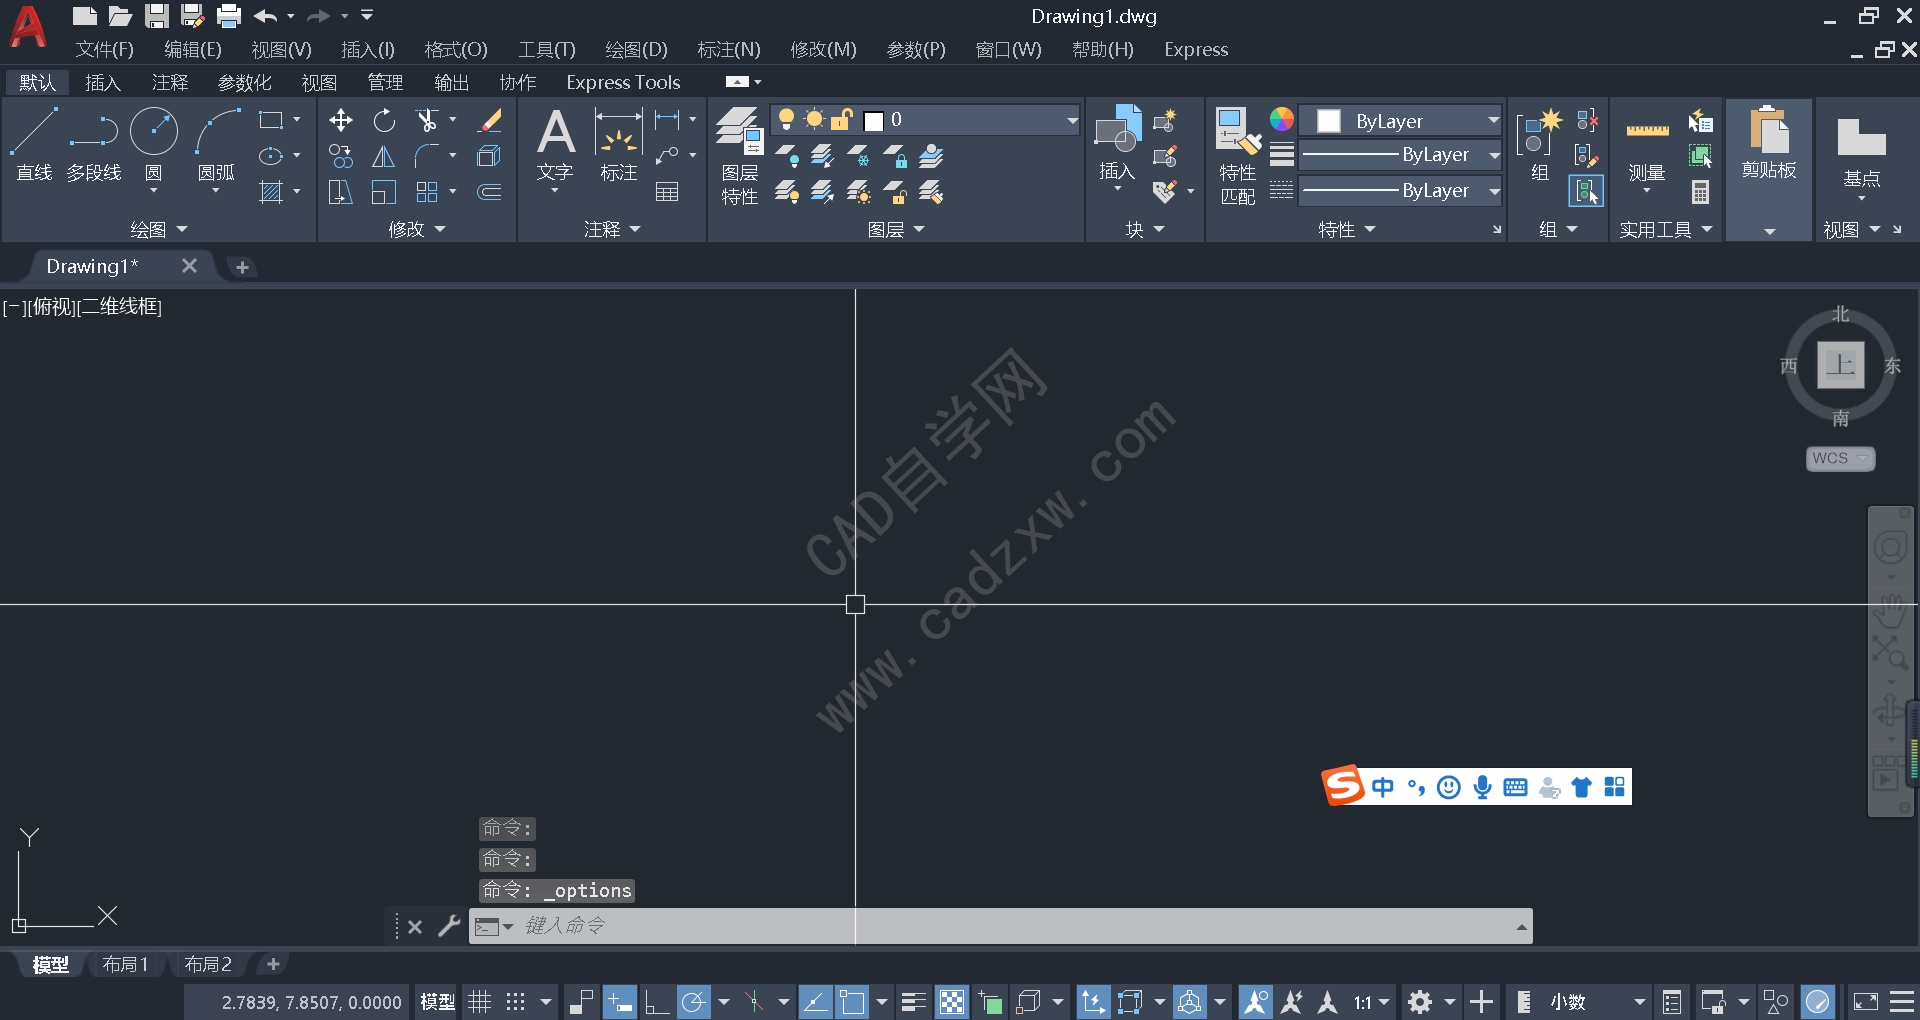Click the Base point (基点) icon

click(1861, 155)
